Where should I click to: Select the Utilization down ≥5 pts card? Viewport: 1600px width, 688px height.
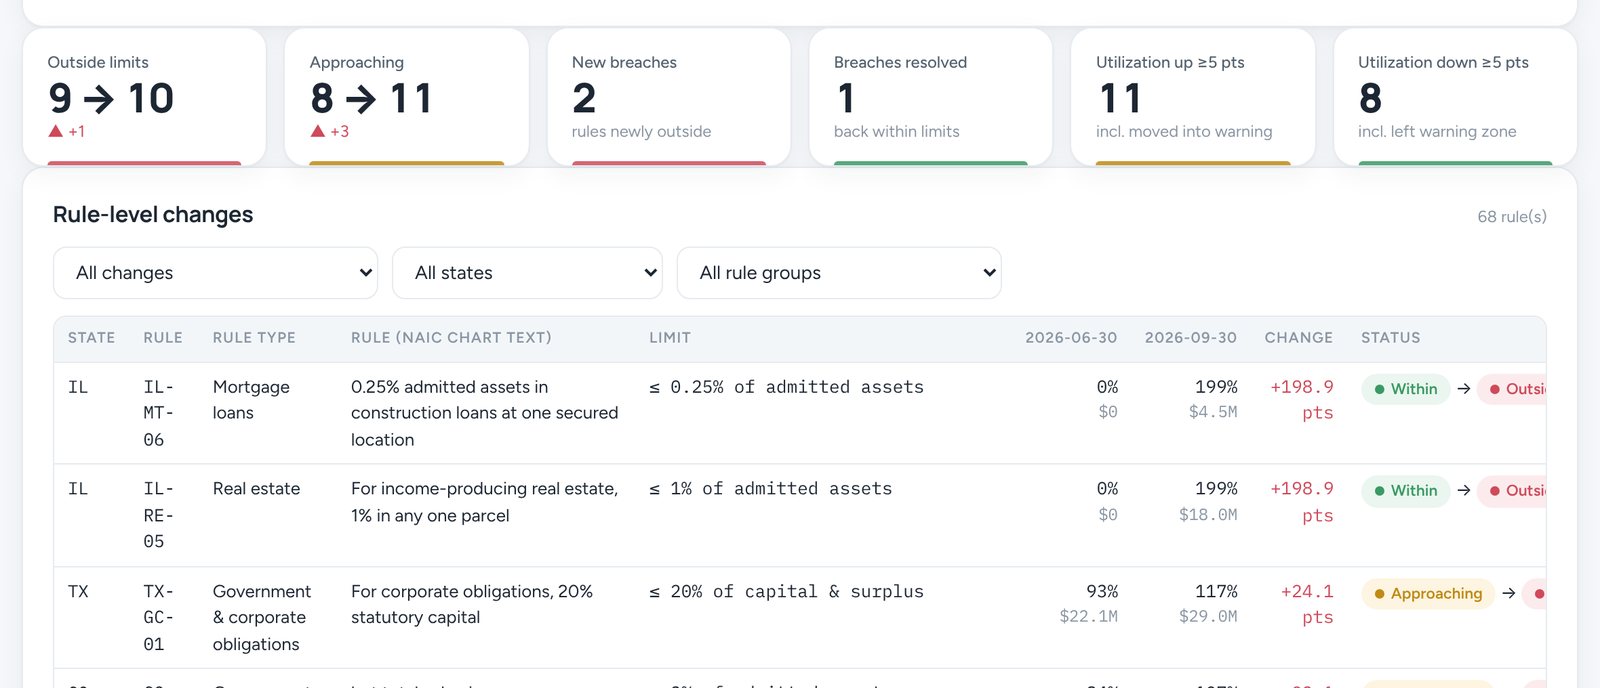pyautogui.click(x=1455, y=97)
